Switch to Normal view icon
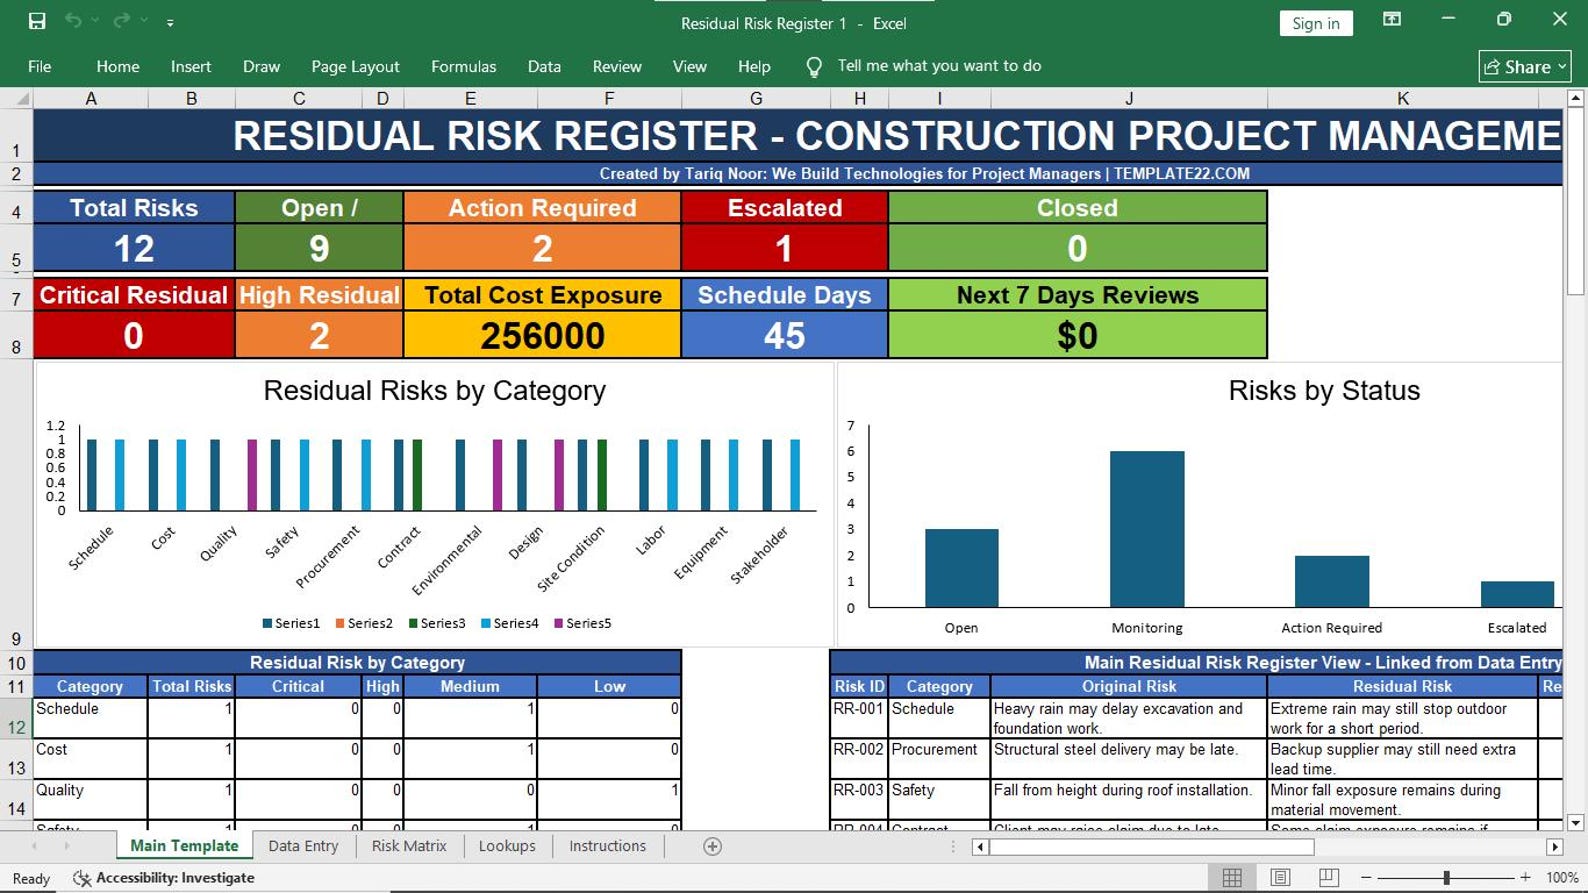 (x=1232, y=878)
